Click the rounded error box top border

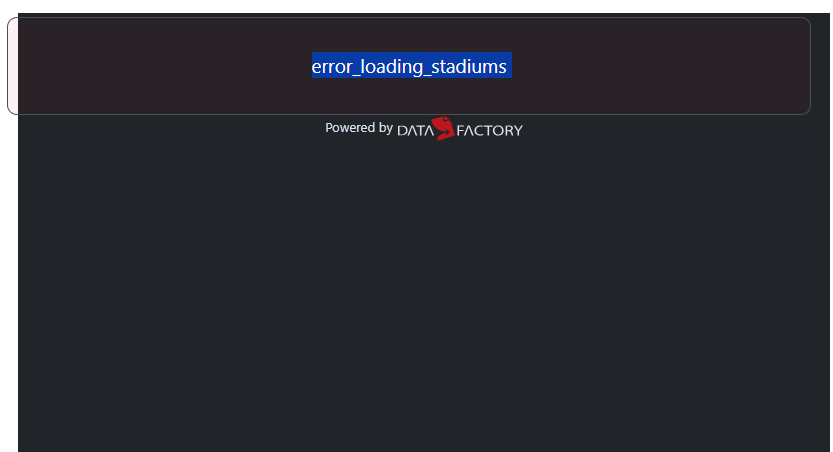(409, 18)
